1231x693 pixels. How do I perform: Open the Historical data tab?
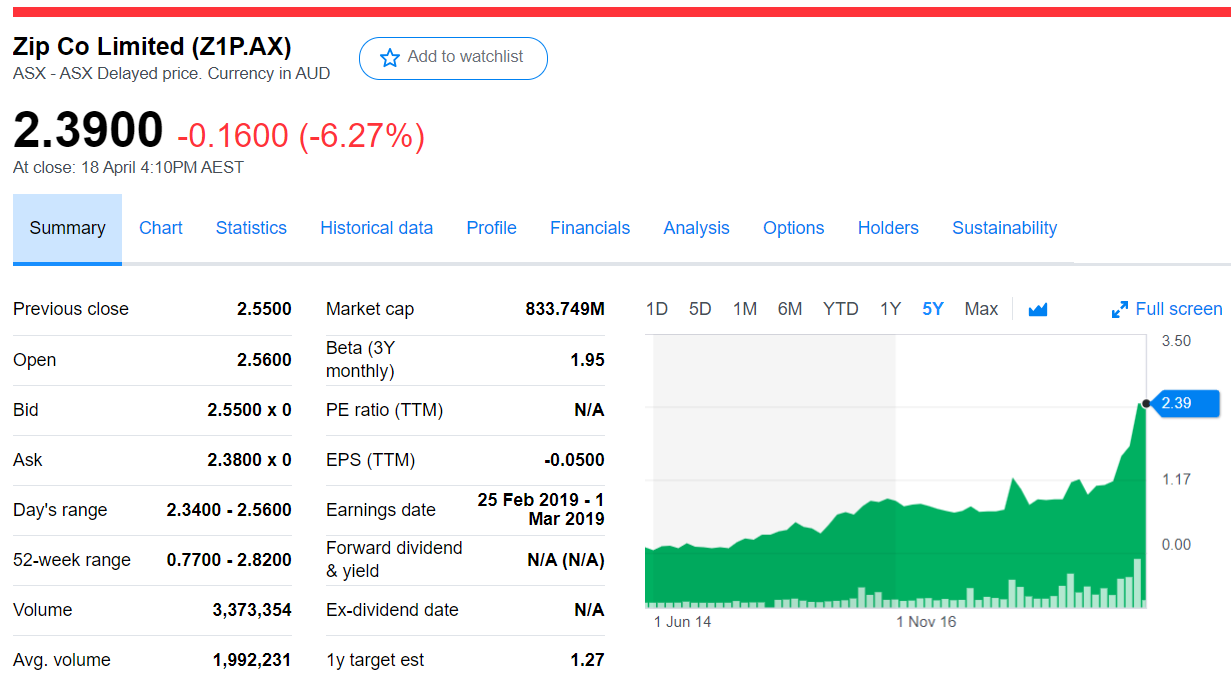376,228
